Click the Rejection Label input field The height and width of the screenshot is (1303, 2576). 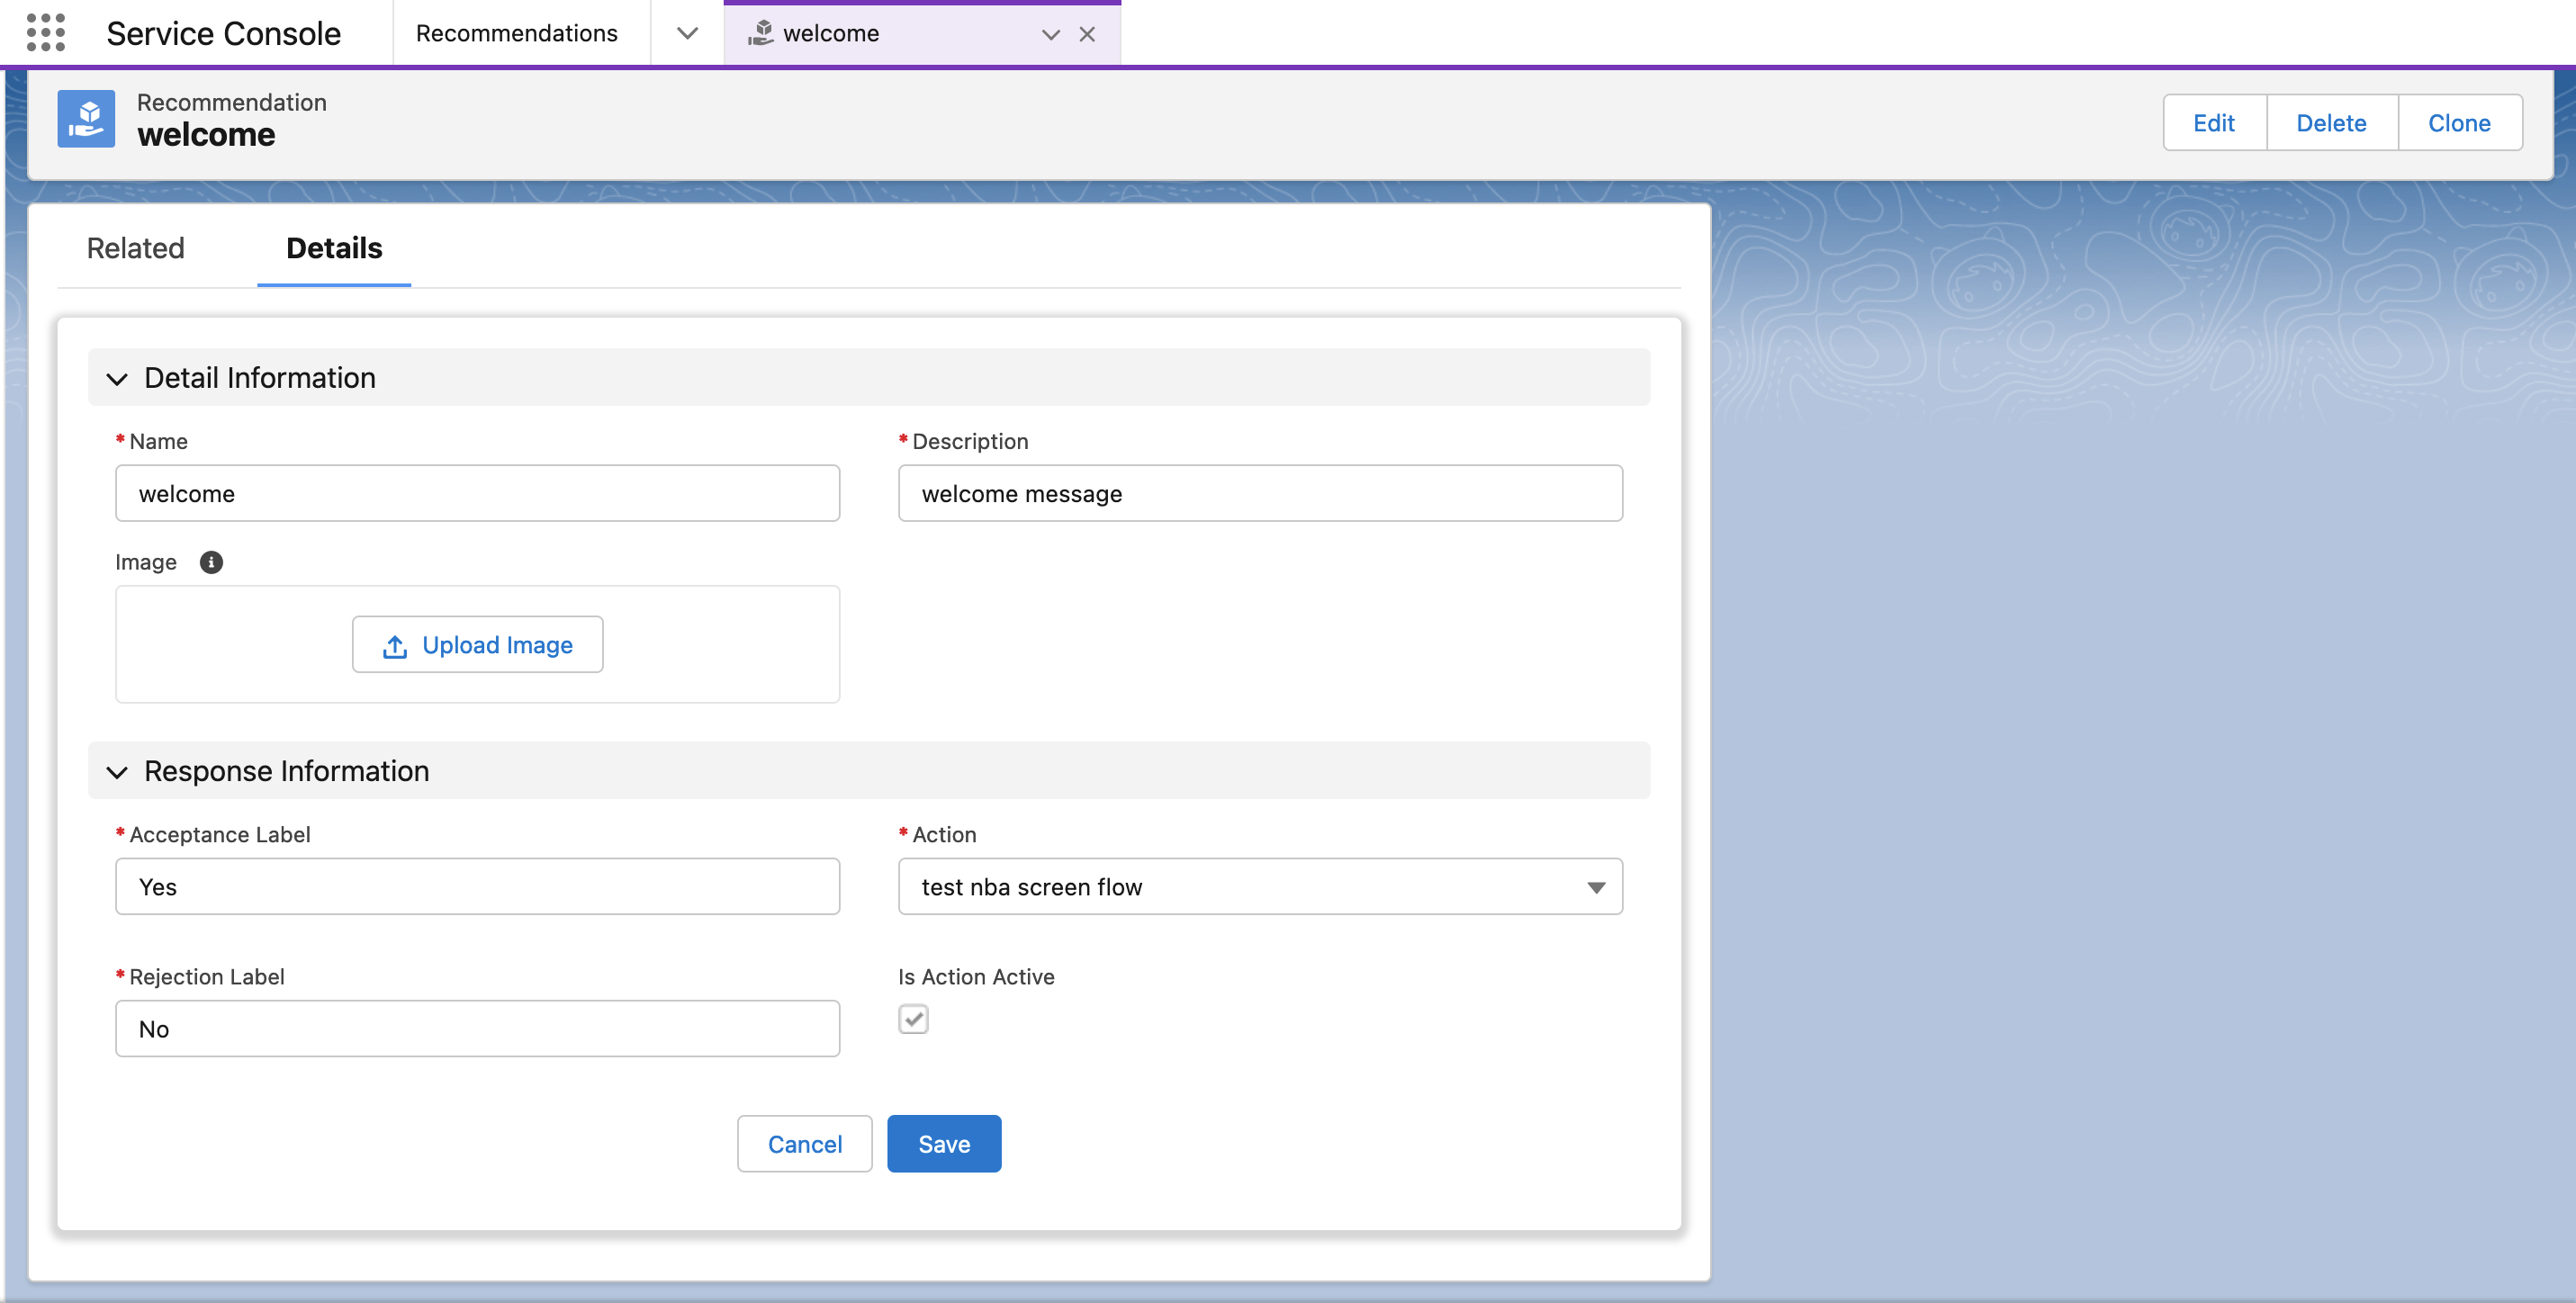[477, 1029]
